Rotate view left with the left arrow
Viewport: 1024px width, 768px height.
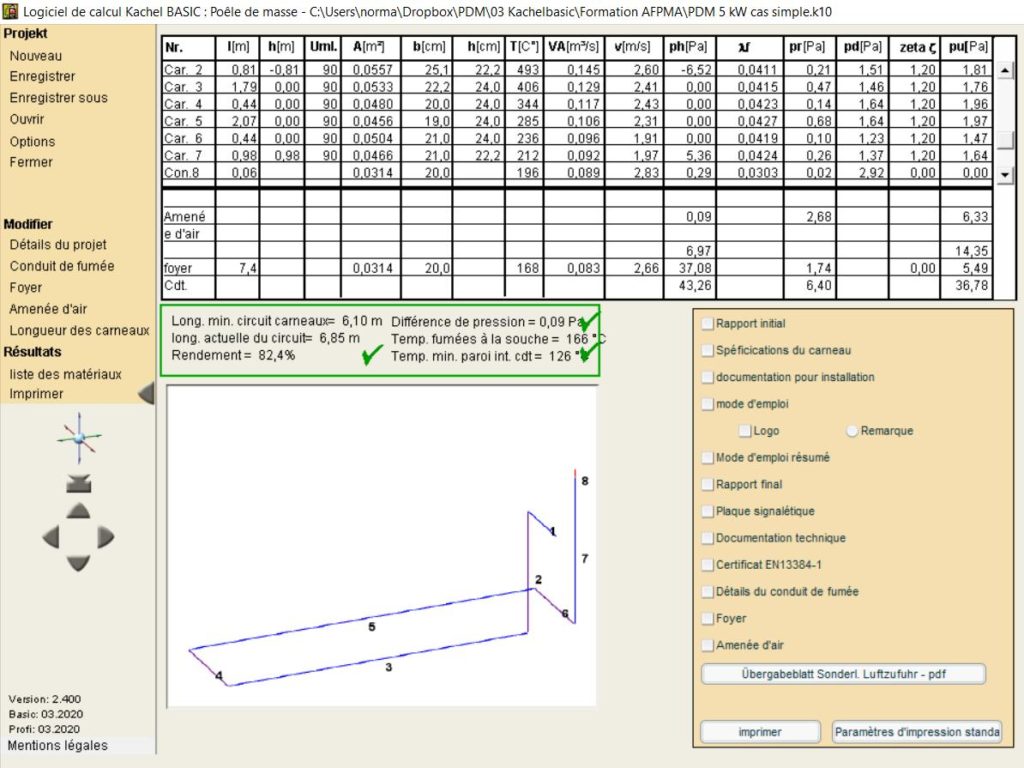51,537
